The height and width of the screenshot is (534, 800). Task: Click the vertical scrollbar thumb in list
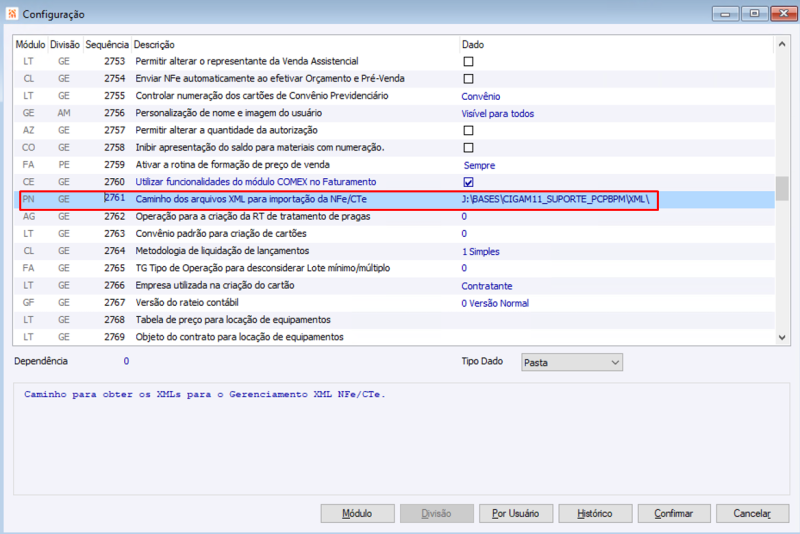[x=782, y=188]
